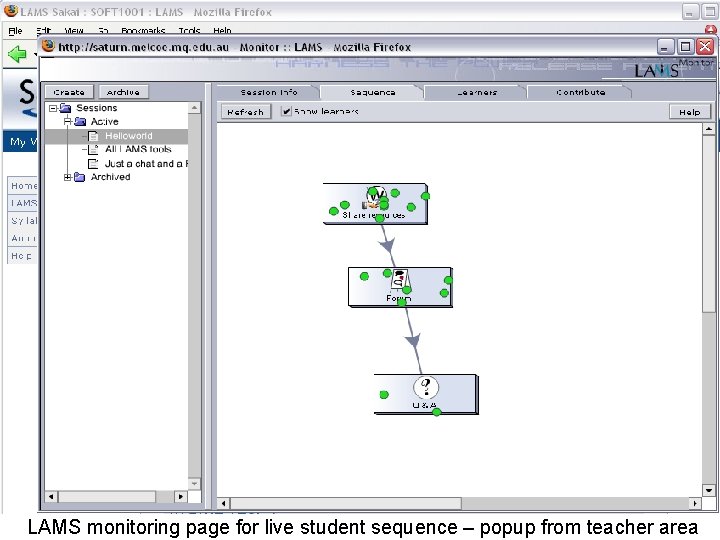Click the Share resources activity icon
Viewport: 720px width, 540px height.
click(x=376, y=198)
